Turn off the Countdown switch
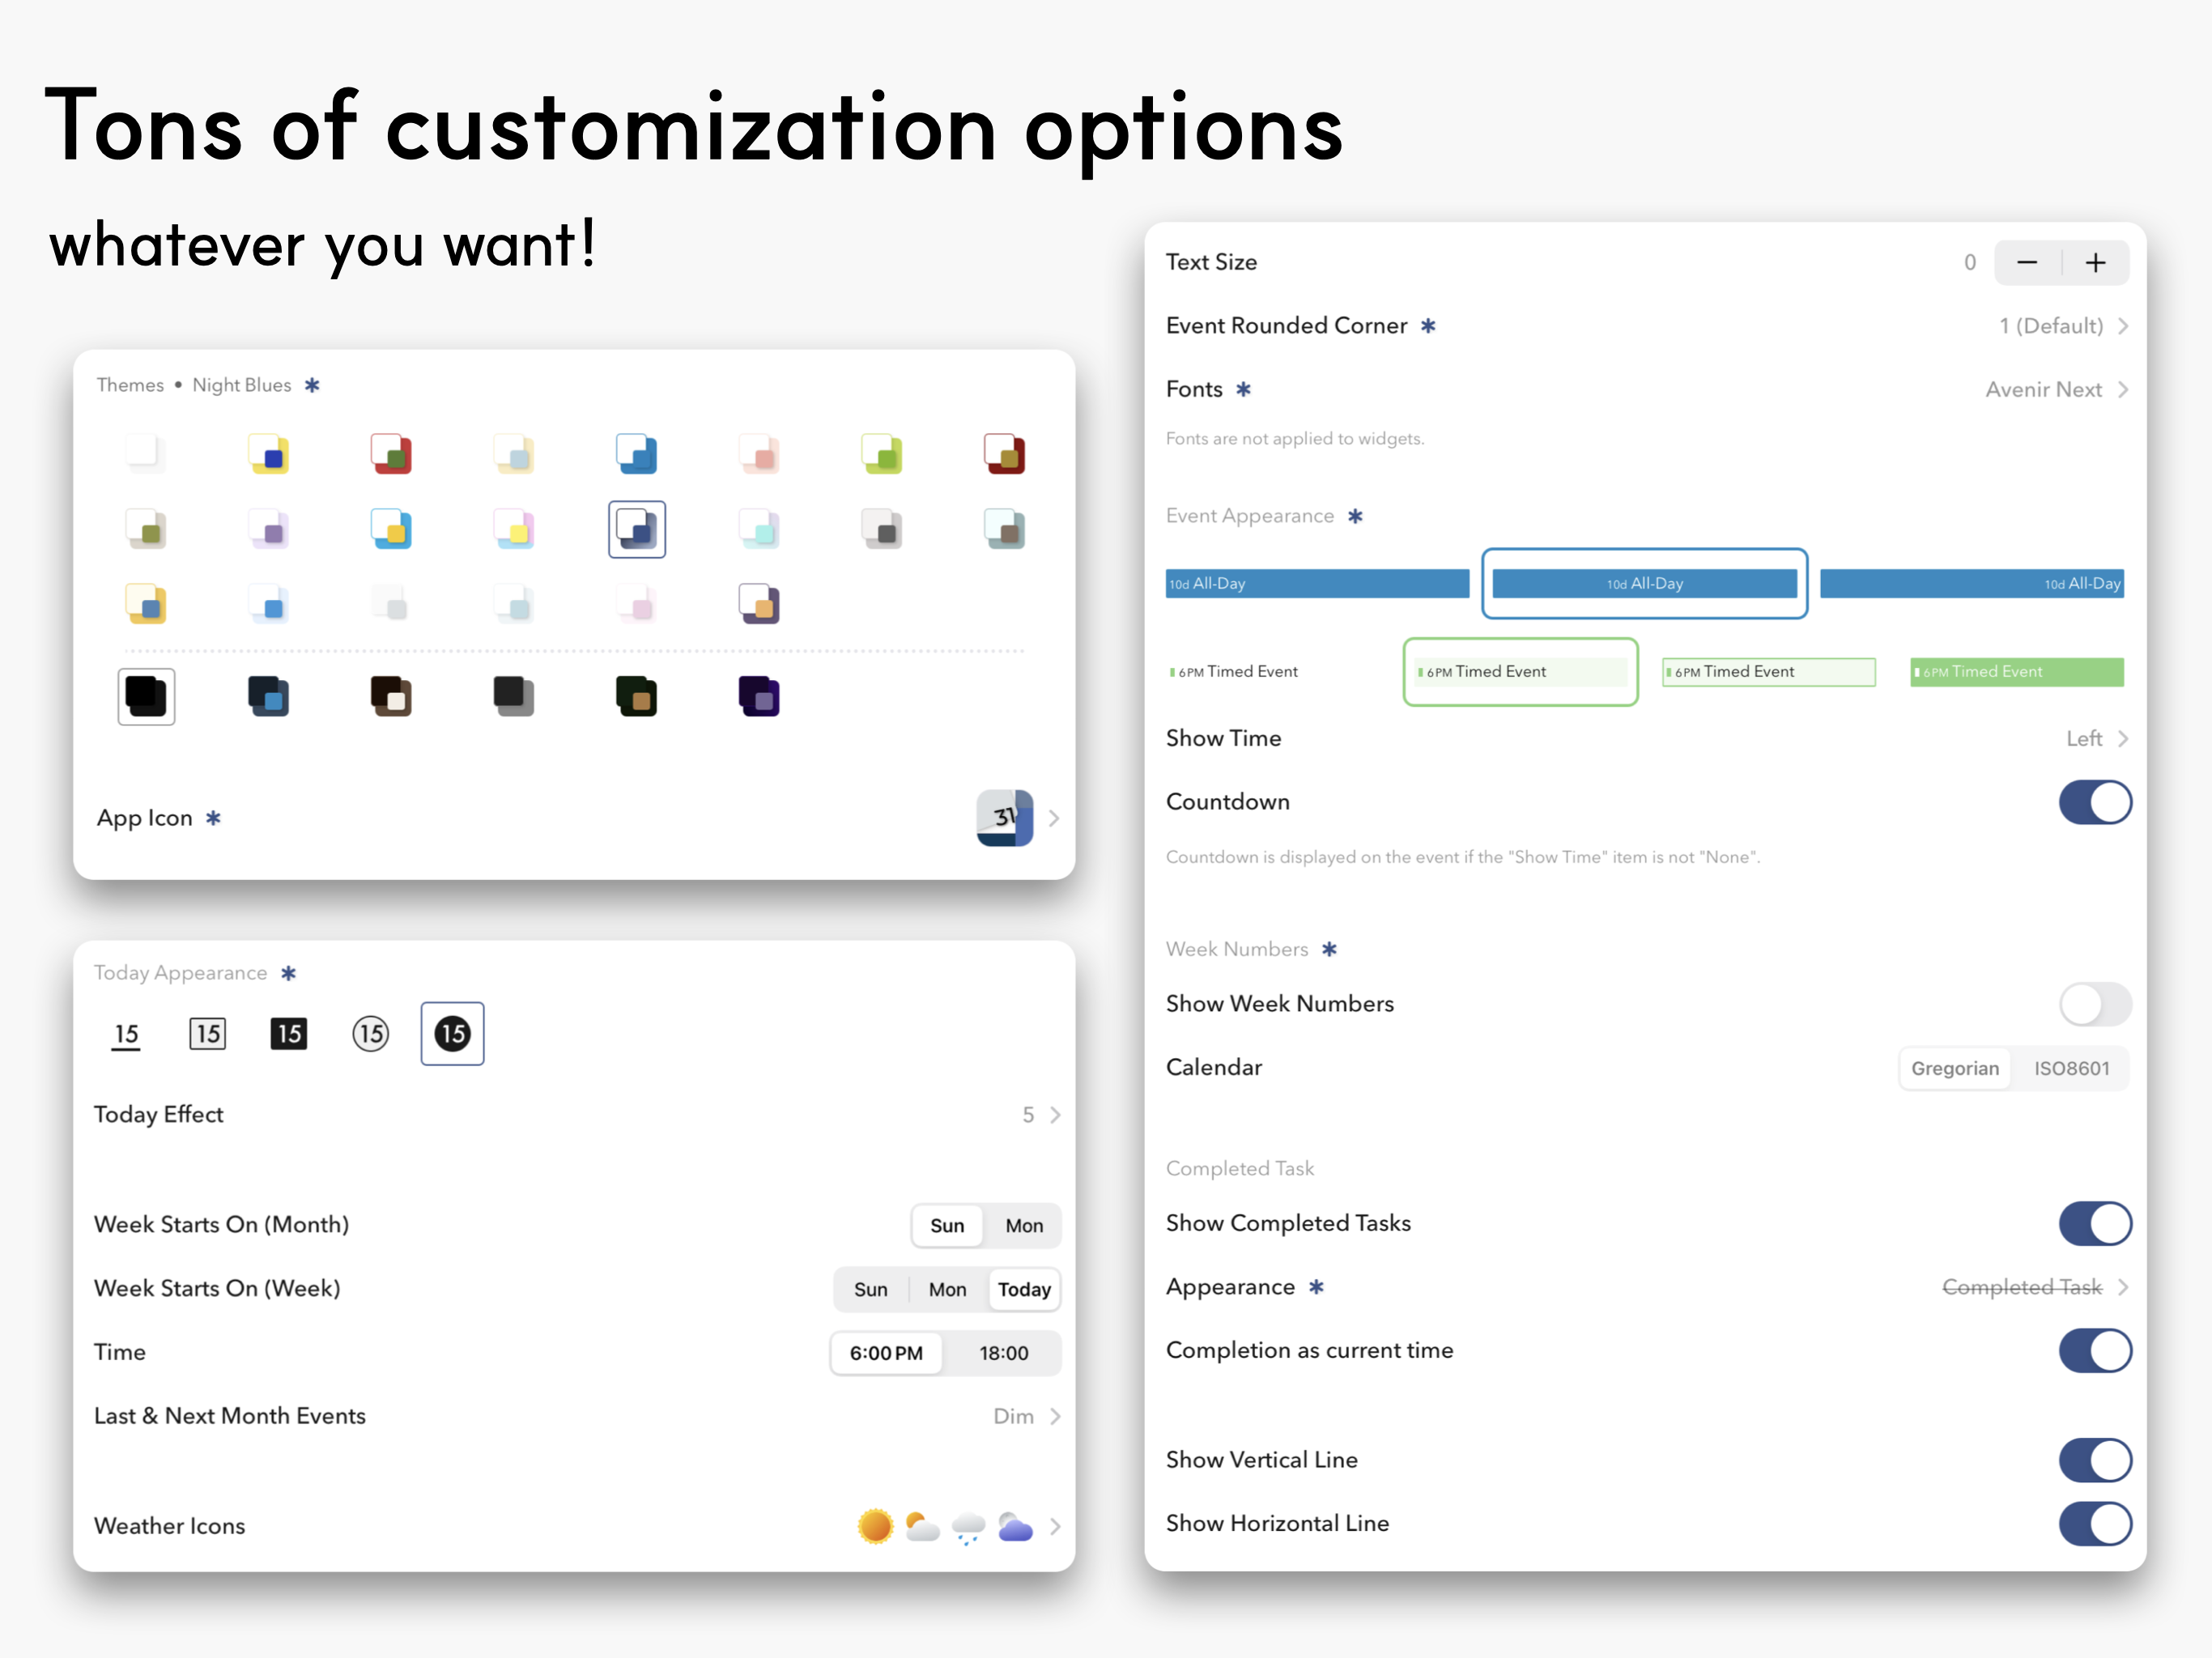 coord(2095,802)
